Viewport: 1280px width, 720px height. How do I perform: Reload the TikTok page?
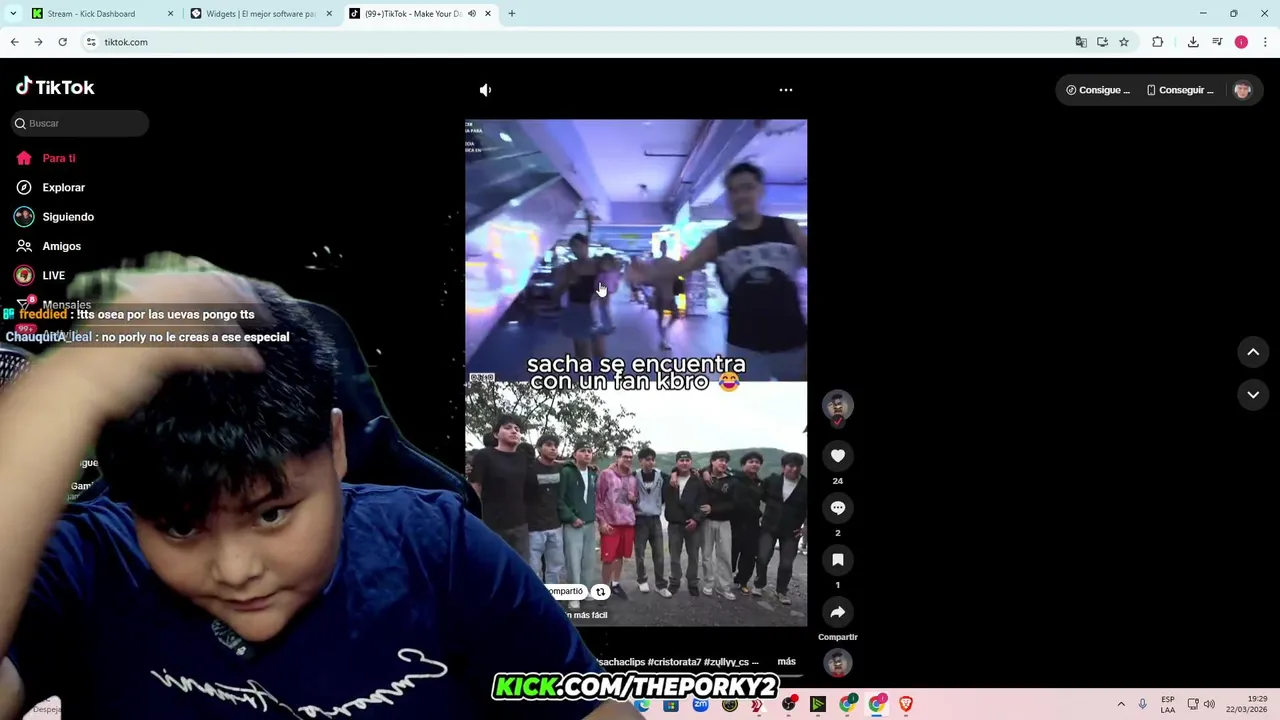(x=62, y=42)
